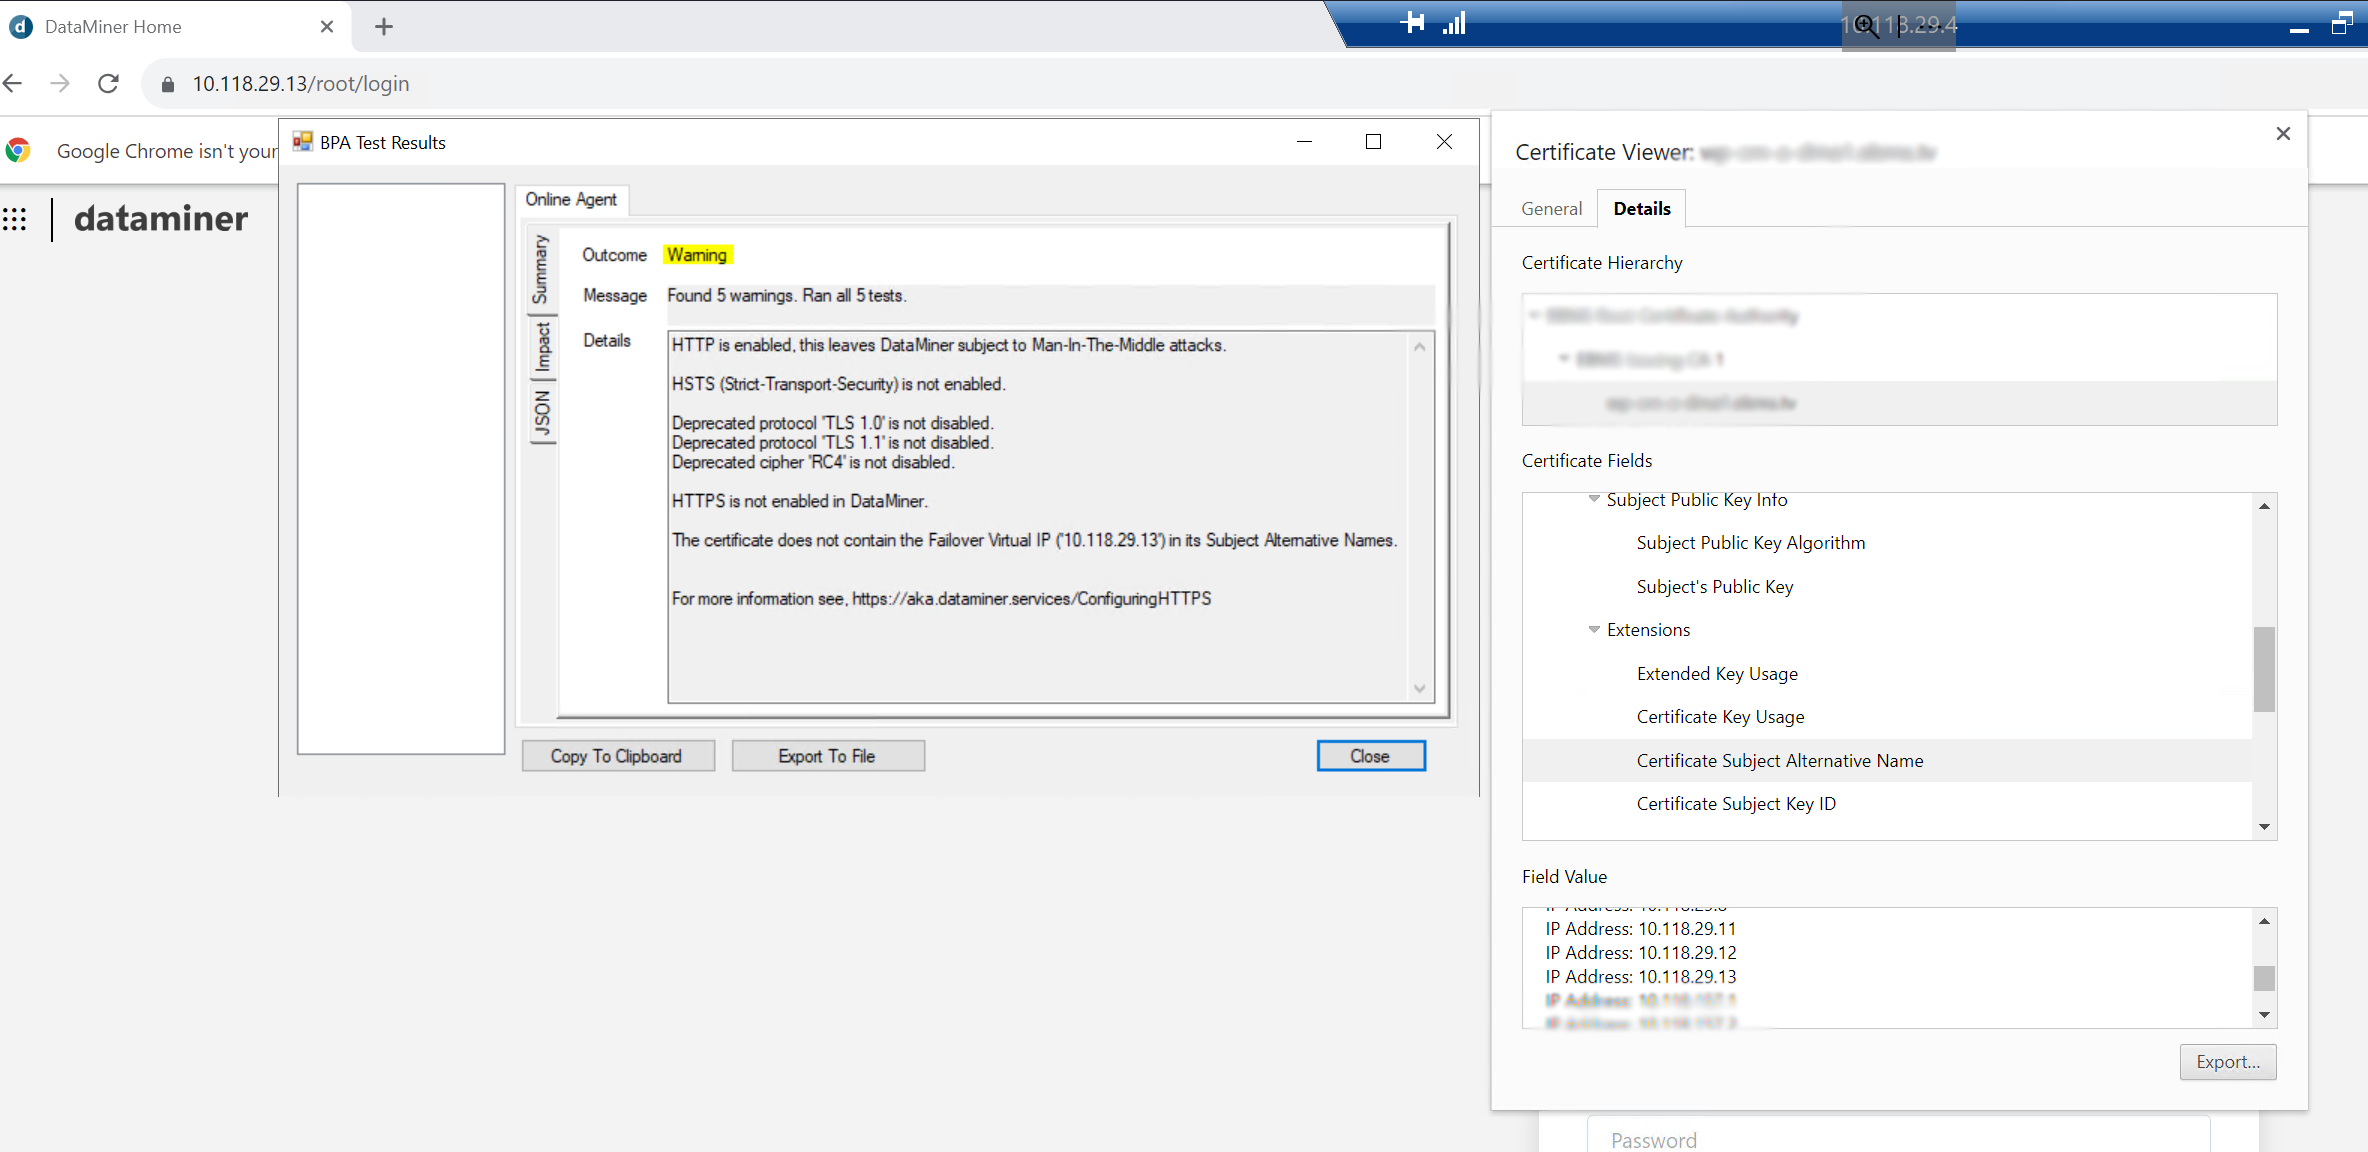Select the JSON vertical tab
Screen dimensions: 2368x1152
tap(542, 413)
